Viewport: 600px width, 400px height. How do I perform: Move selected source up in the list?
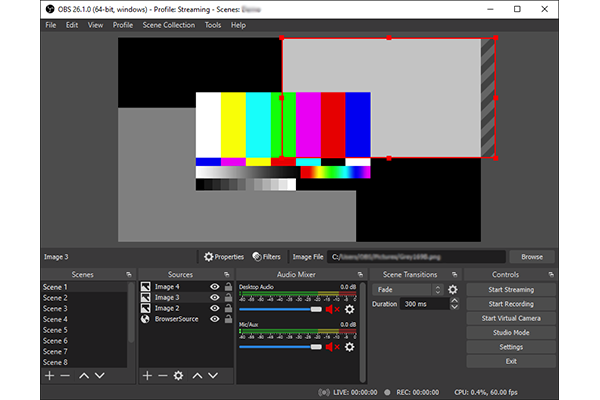click(x=197, y=375)
